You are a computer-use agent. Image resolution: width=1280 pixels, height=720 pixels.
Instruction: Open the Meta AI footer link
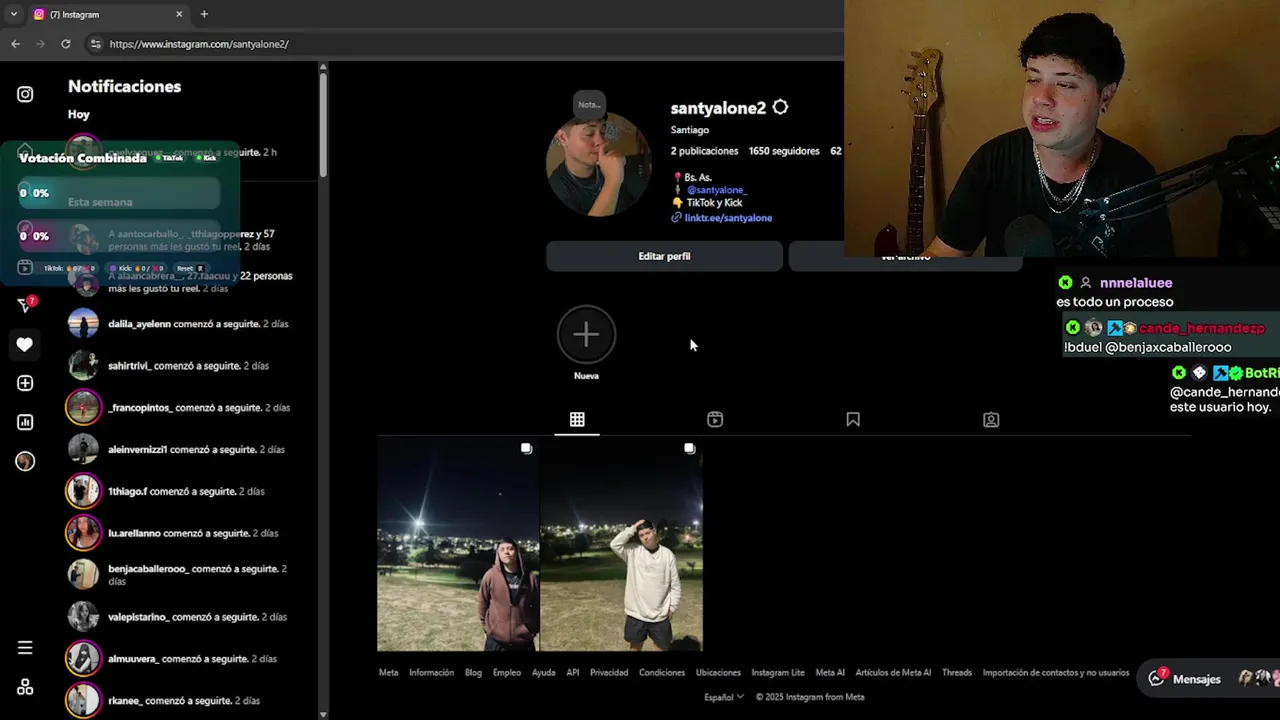tap(830, 673)
